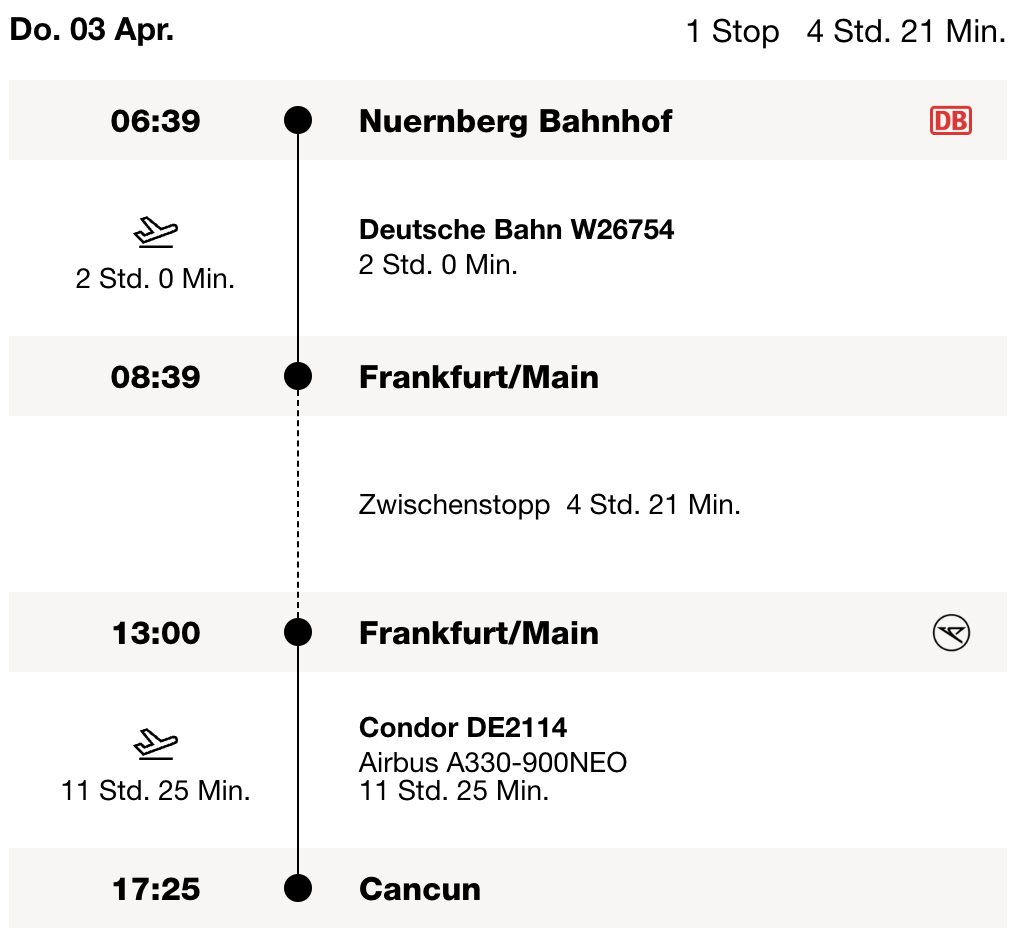
Task: Click the 17:25 arrival time
Action: tap(155, 890)
